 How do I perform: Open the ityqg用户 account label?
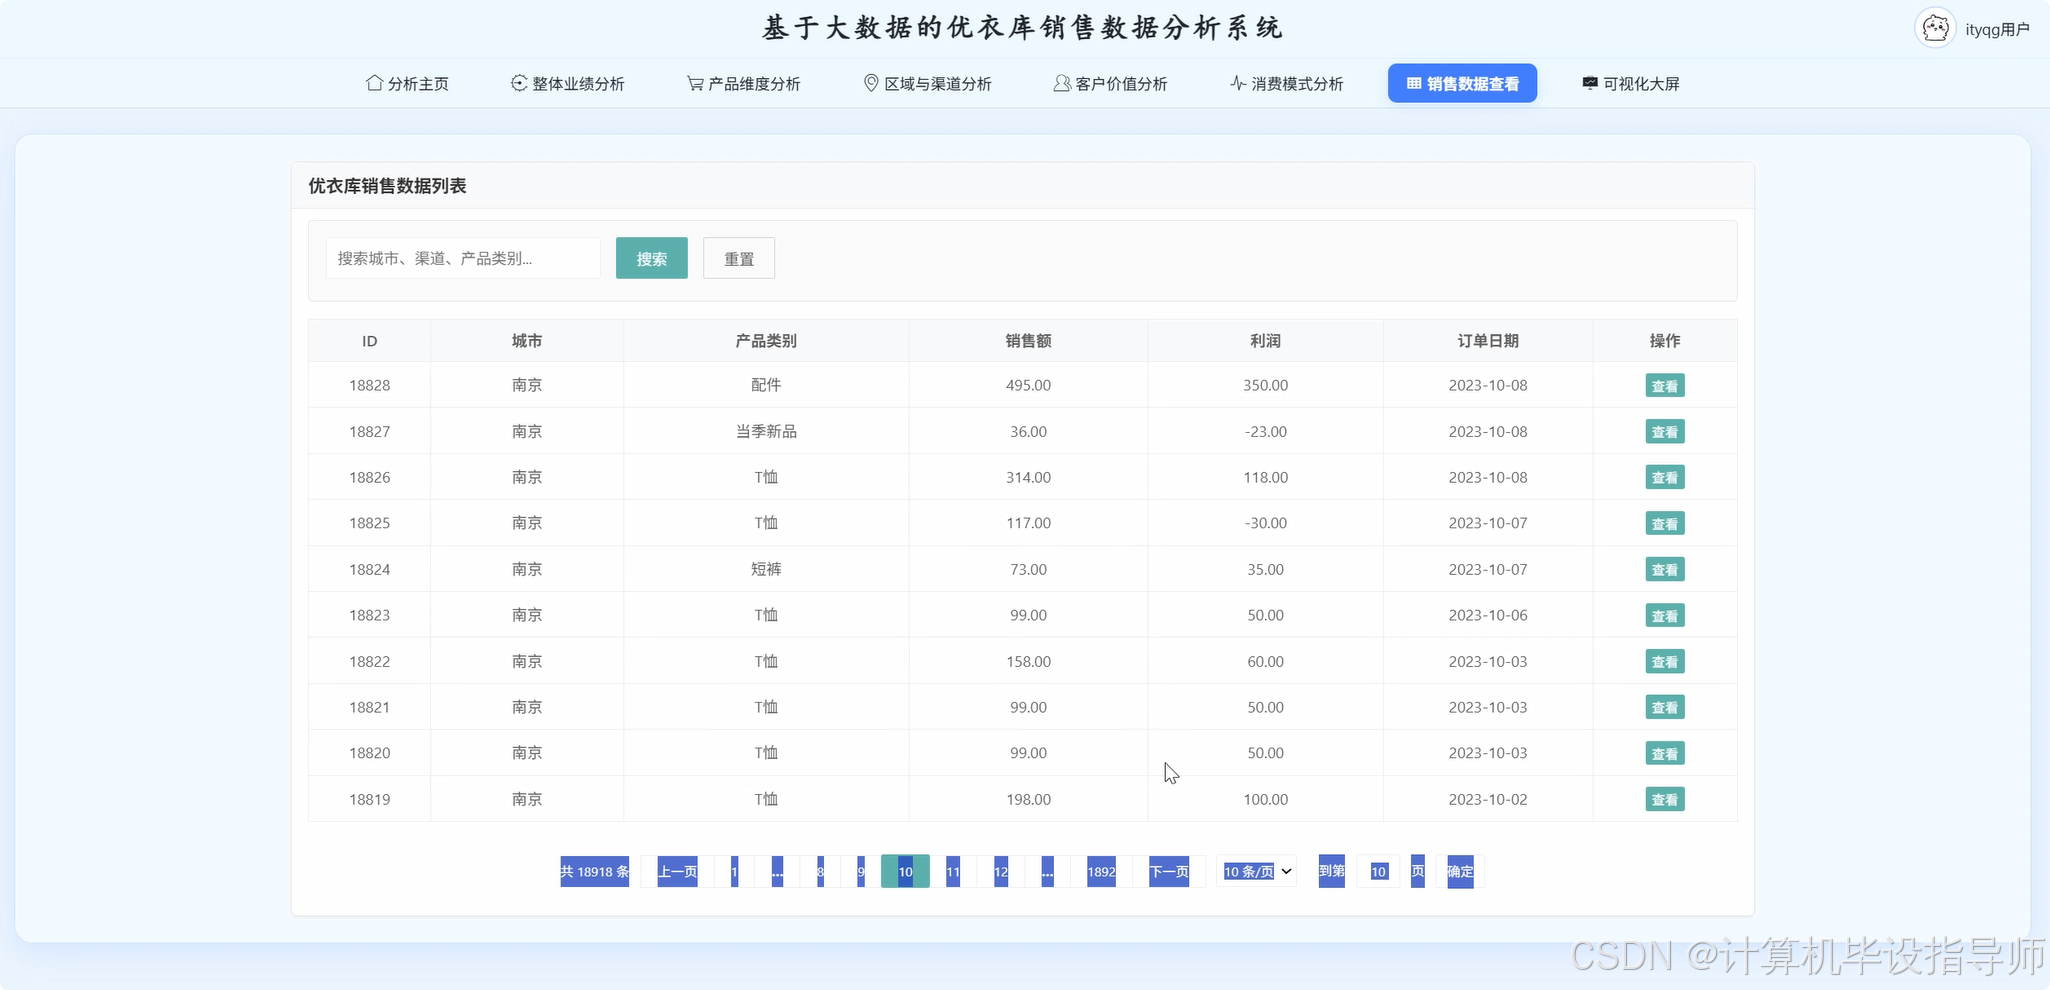pyautogui.click(x=1997, y=30)
